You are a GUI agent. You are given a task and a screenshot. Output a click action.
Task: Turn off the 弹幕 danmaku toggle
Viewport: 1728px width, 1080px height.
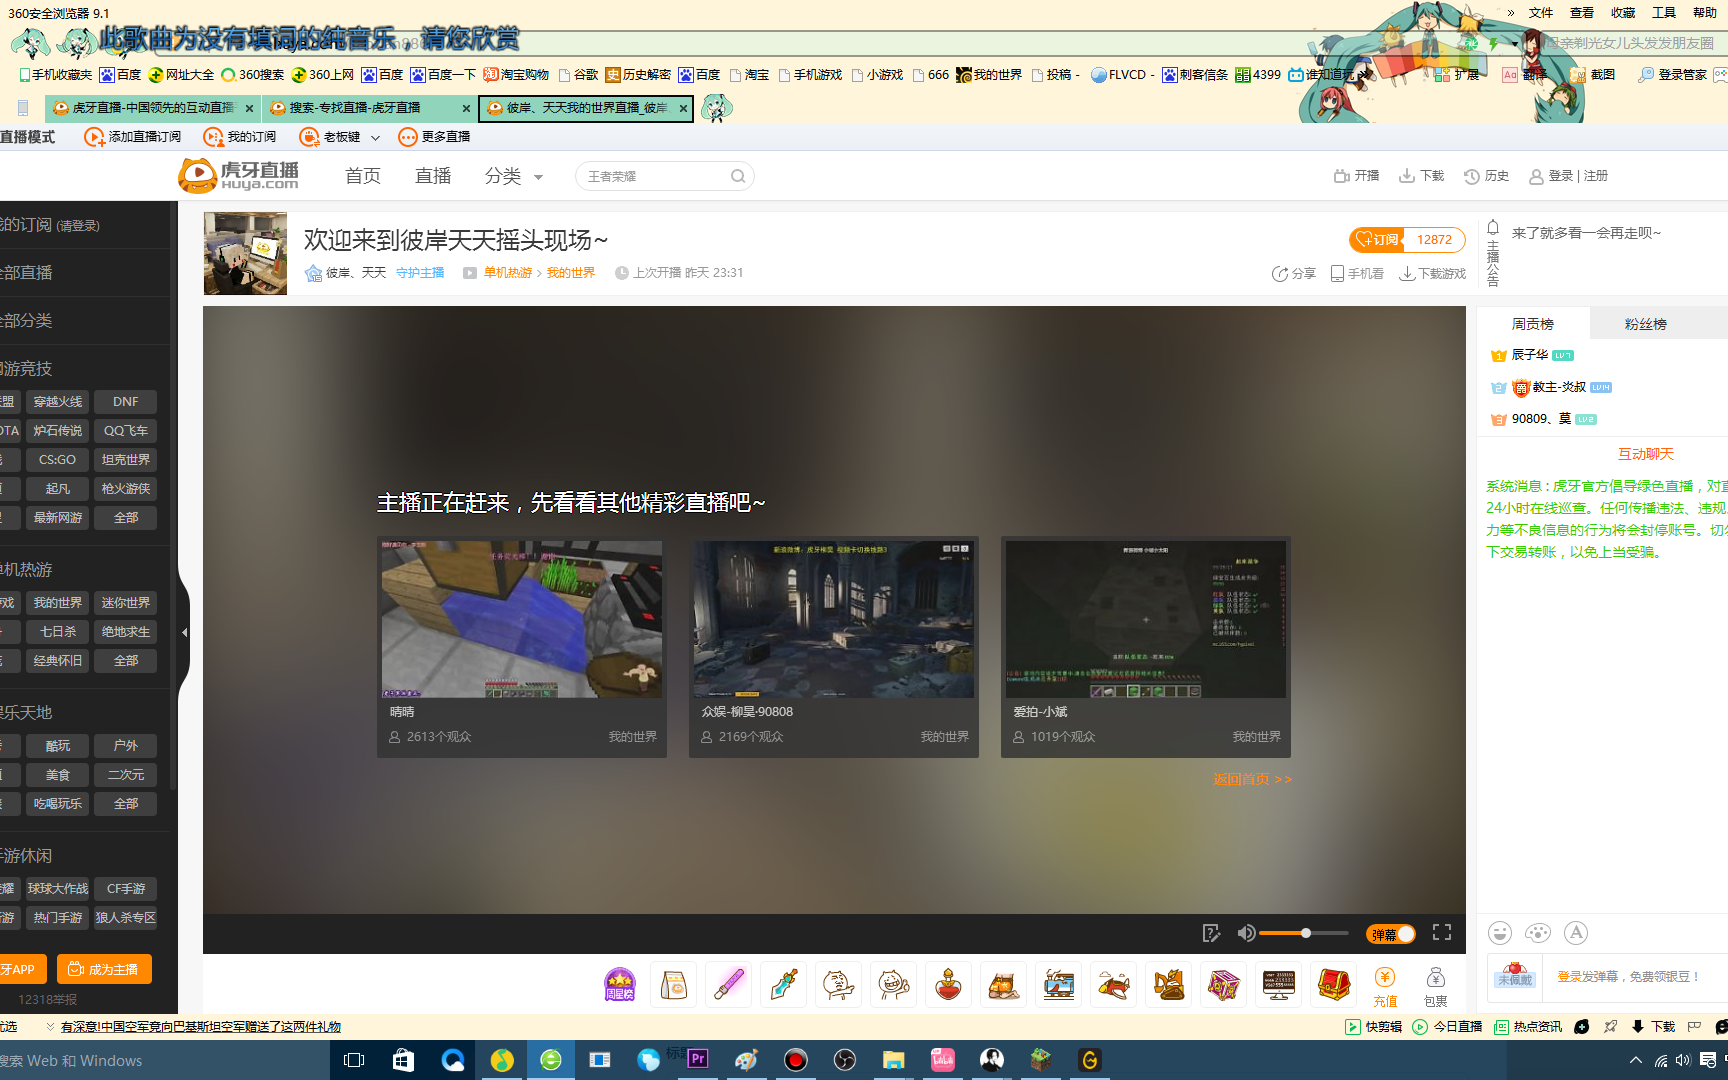(1389, 933)
